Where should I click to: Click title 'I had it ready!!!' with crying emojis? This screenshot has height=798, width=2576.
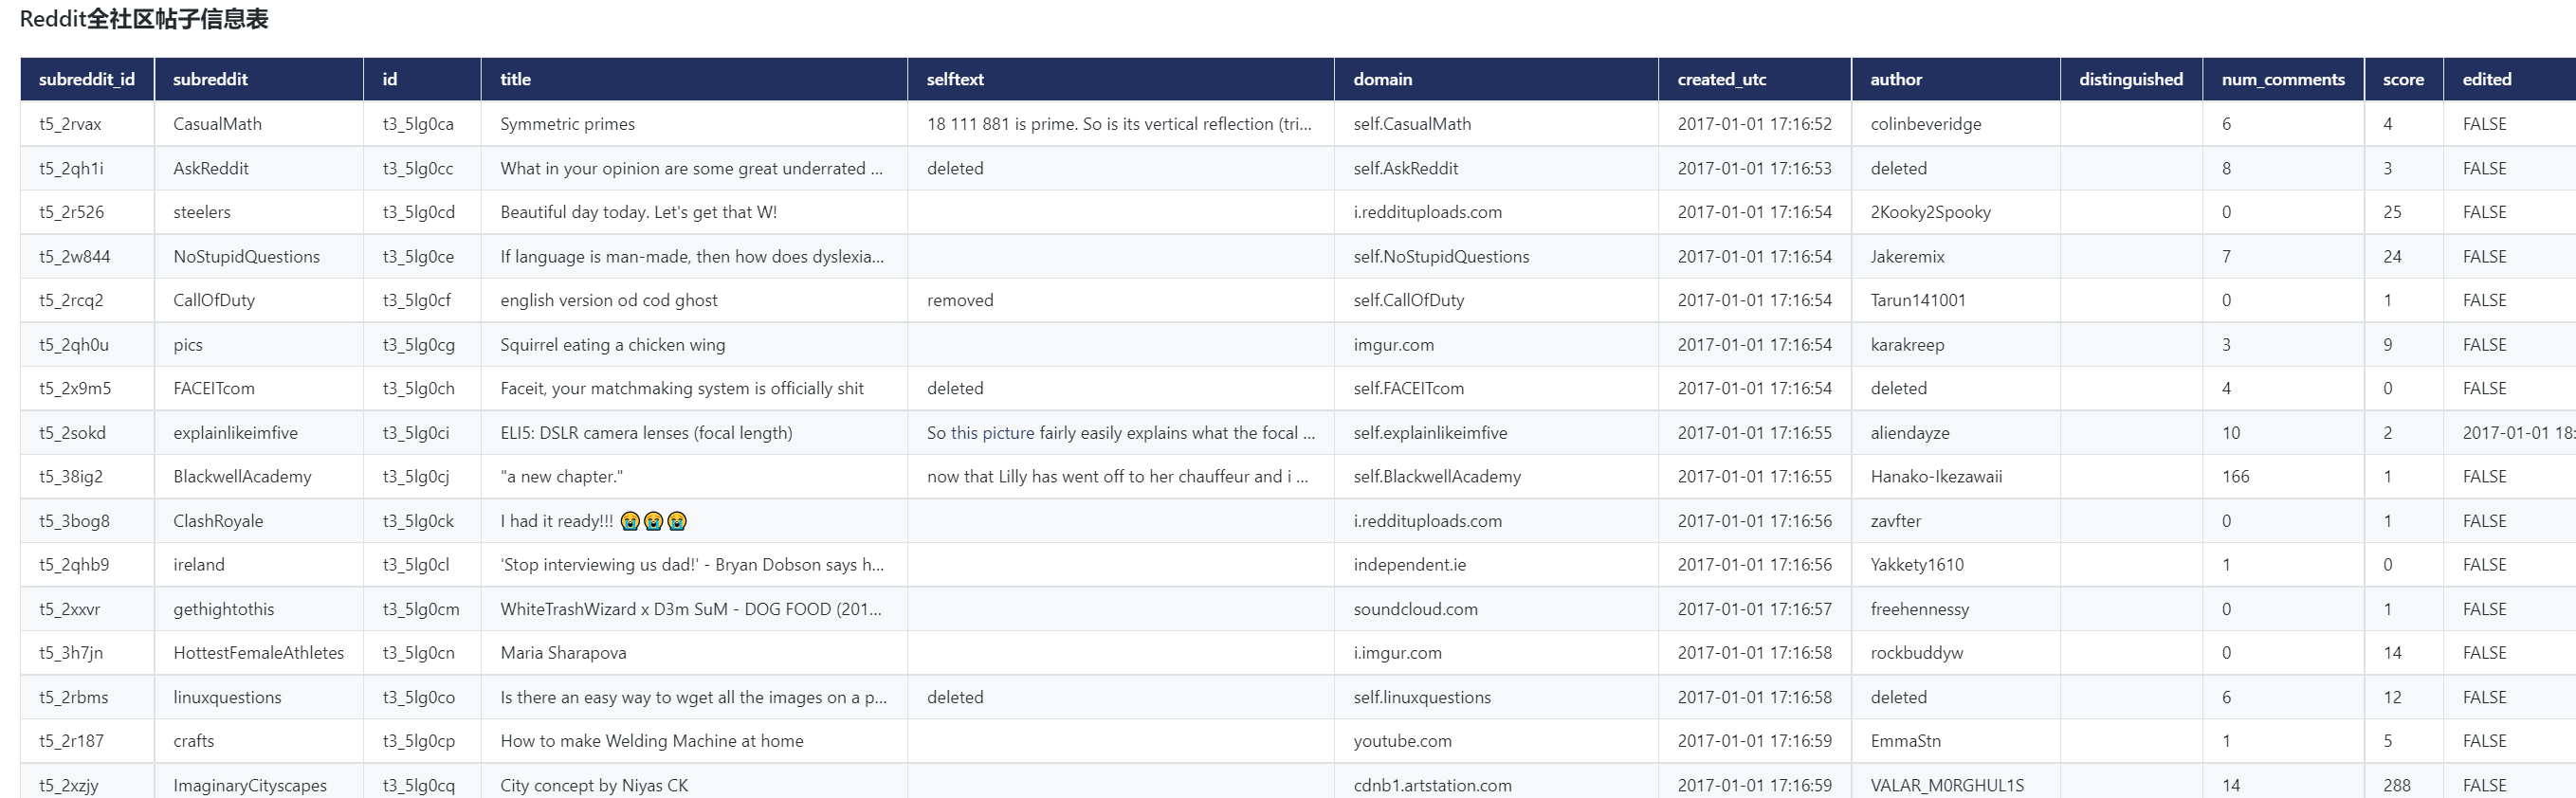point(594,521)
